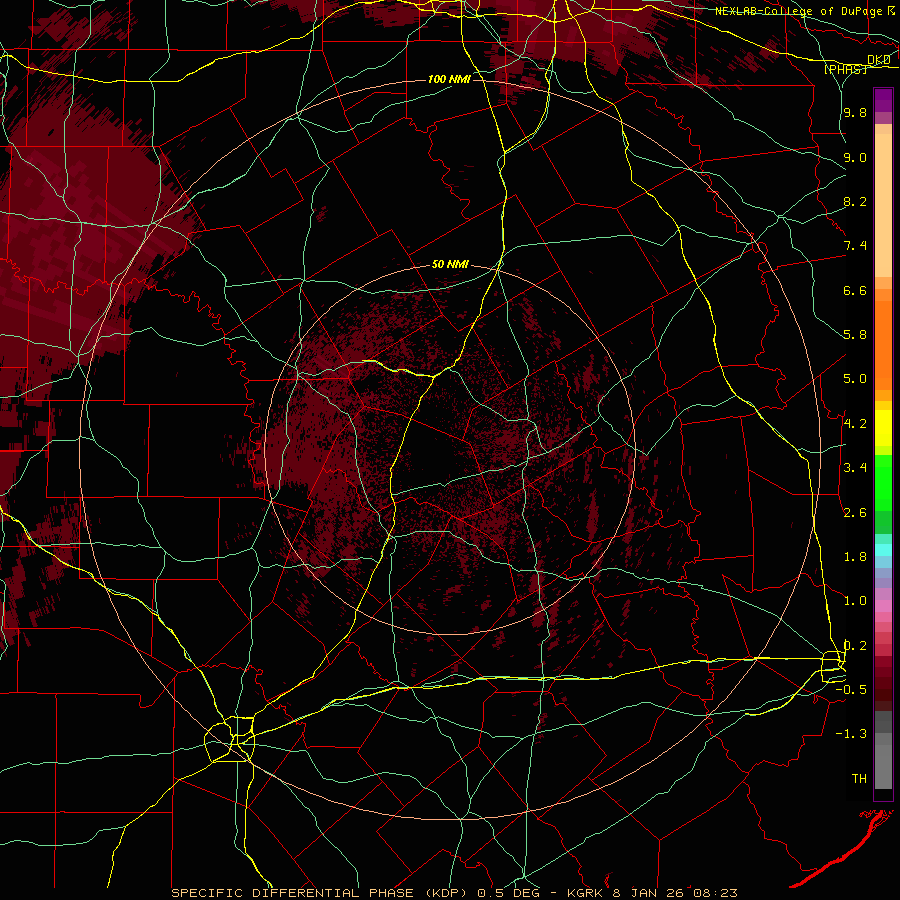Pick the pink segment of the color bar
The height and width of the screenshot is (900, 900).
883,606
